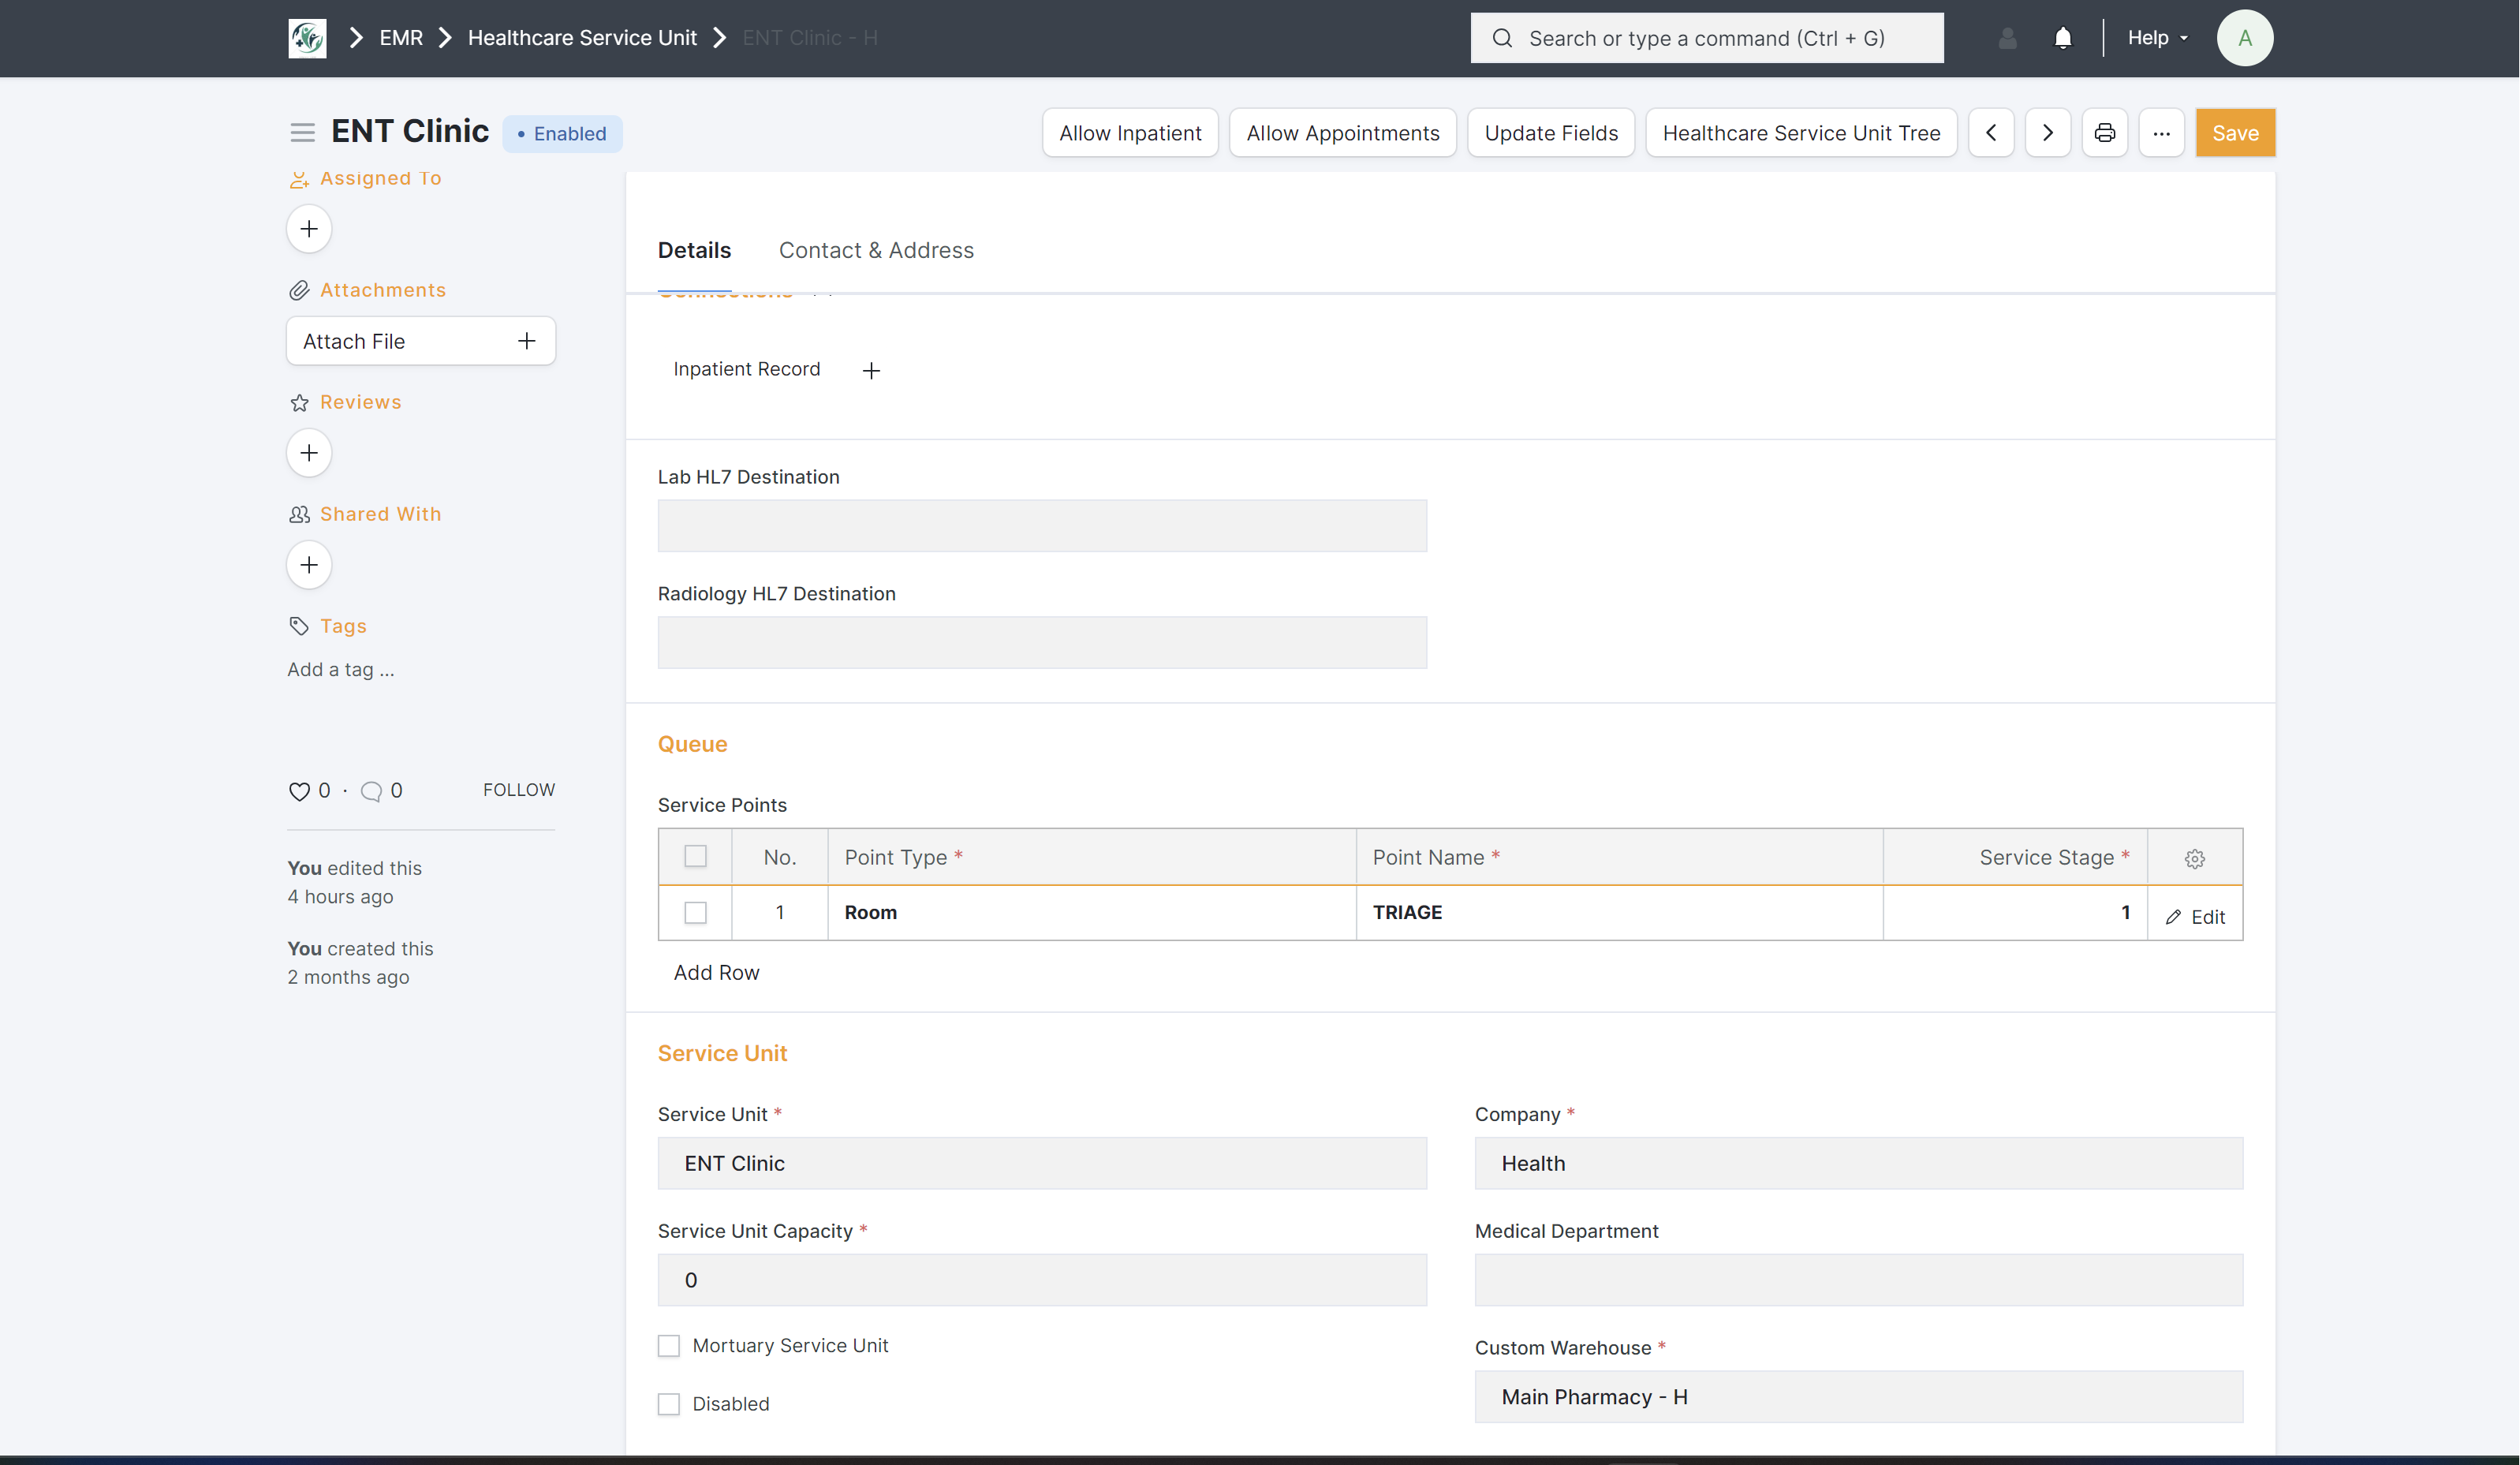Click FOLLOW link

(x=519, y=790)
